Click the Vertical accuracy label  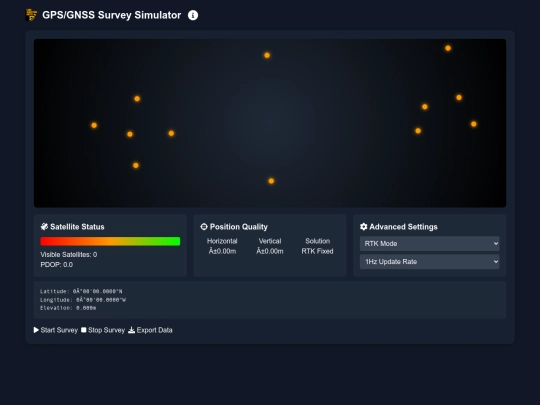[x=270, y=241]
